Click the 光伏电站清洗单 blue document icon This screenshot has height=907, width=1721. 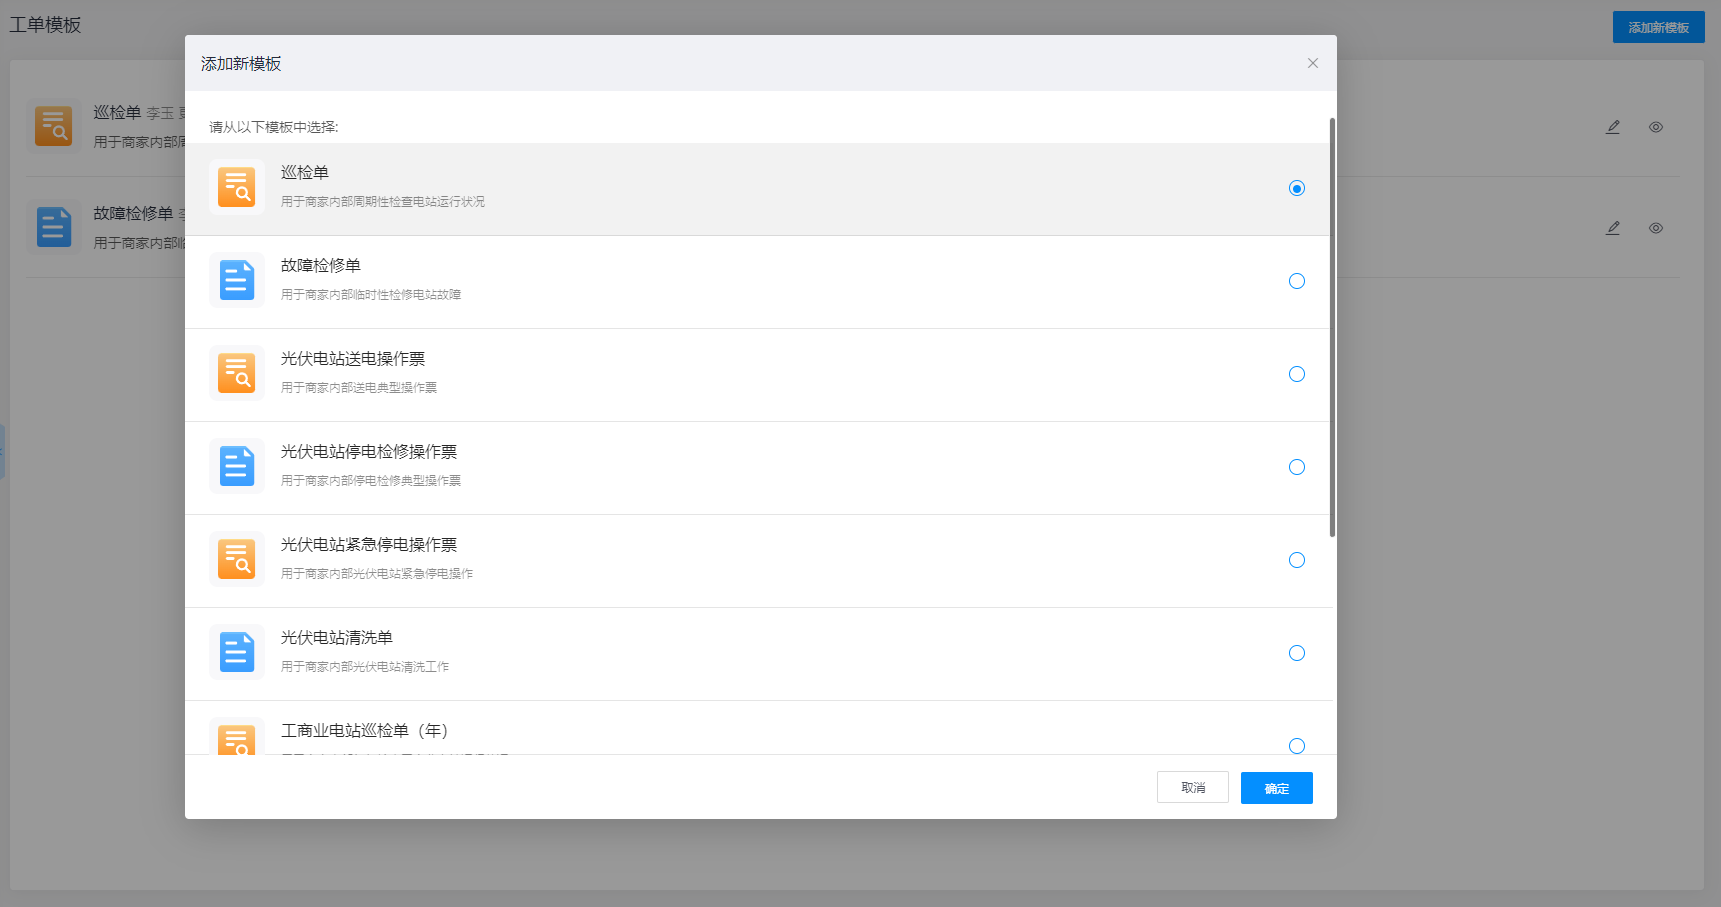click(237, 652)
